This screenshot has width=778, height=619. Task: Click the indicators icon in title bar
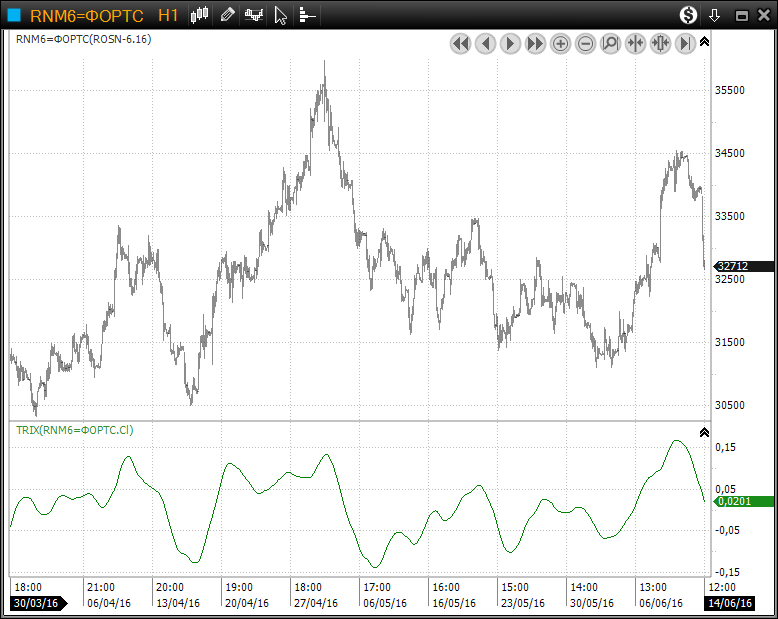(254, 15)
